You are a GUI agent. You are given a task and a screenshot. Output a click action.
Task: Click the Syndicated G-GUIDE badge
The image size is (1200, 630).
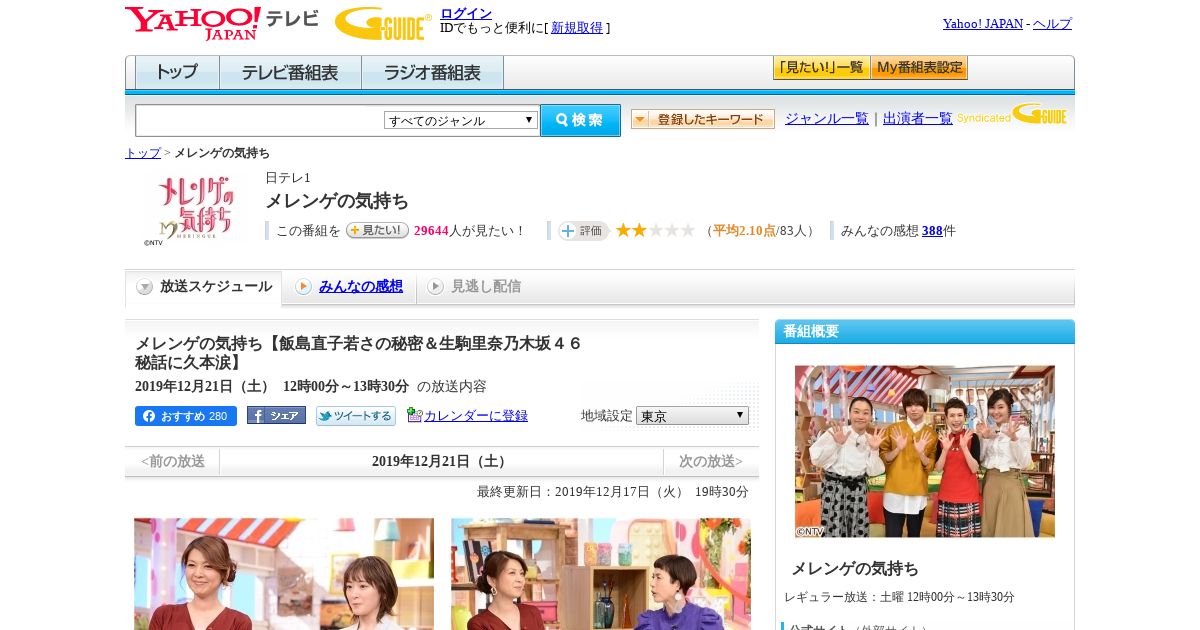pyautogui.click(x=1012, y=115)
